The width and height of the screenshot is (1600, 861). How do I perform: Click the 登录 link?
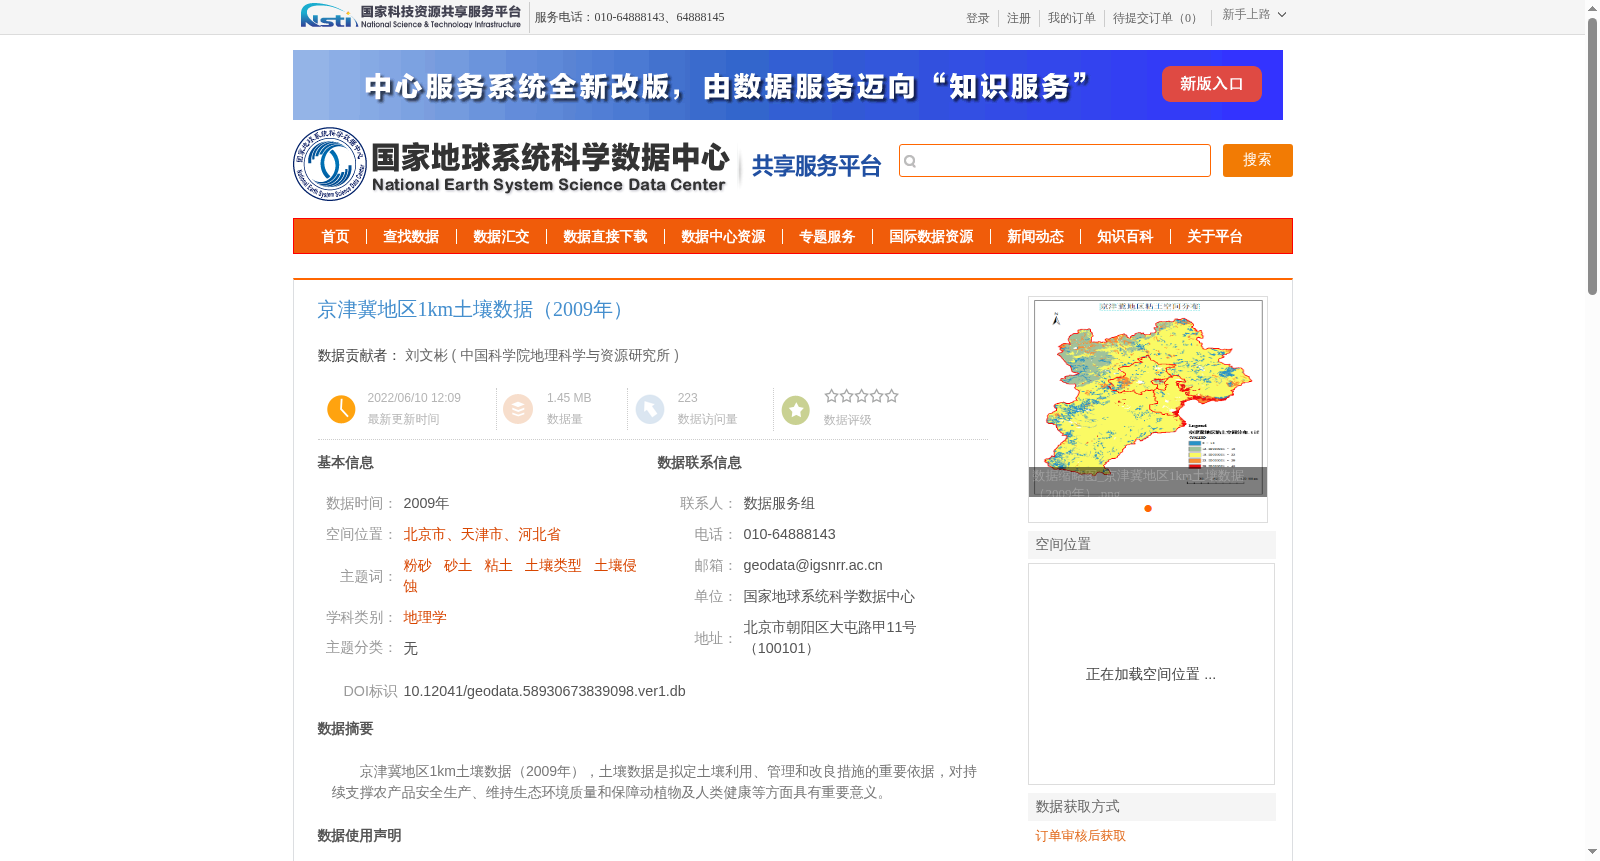977,18
